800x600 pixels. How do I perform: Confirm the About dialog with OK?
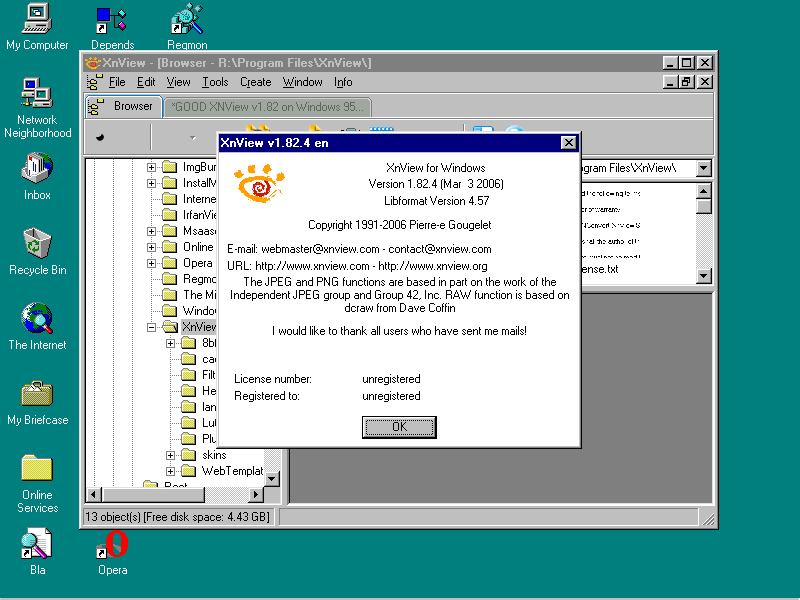(399, 427)
